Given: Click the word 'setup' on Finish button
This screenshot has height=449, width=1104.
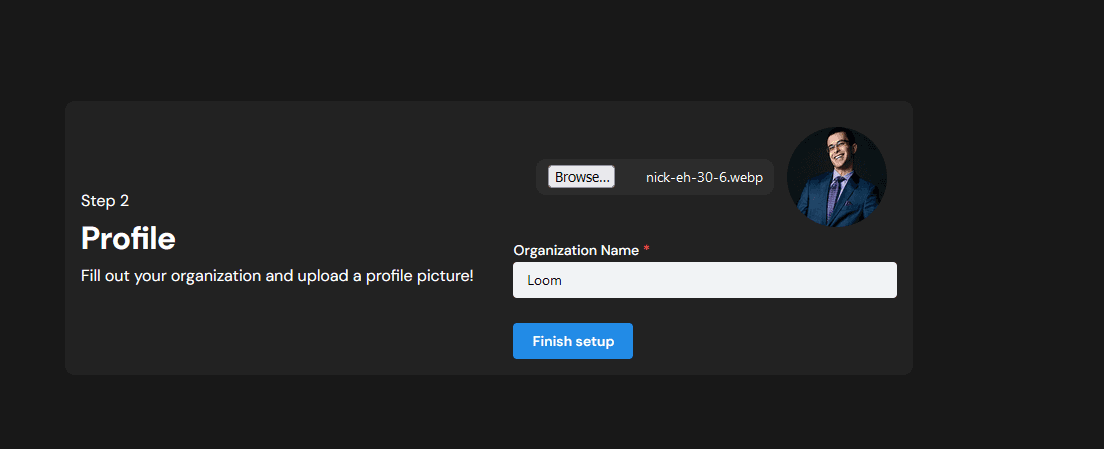Looking at the screenshot, I should pyautogui.click(x=594, y=341).
